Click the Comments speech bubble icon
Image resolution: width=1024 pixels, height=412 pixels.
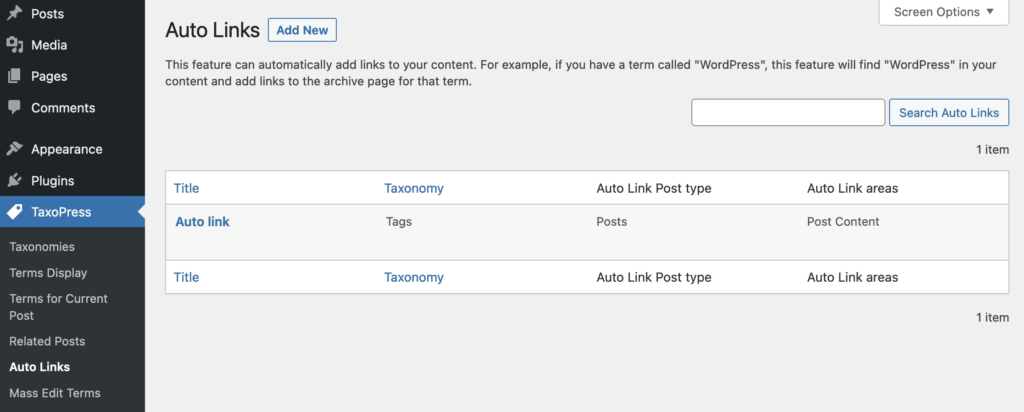click(x=14, y=108)
